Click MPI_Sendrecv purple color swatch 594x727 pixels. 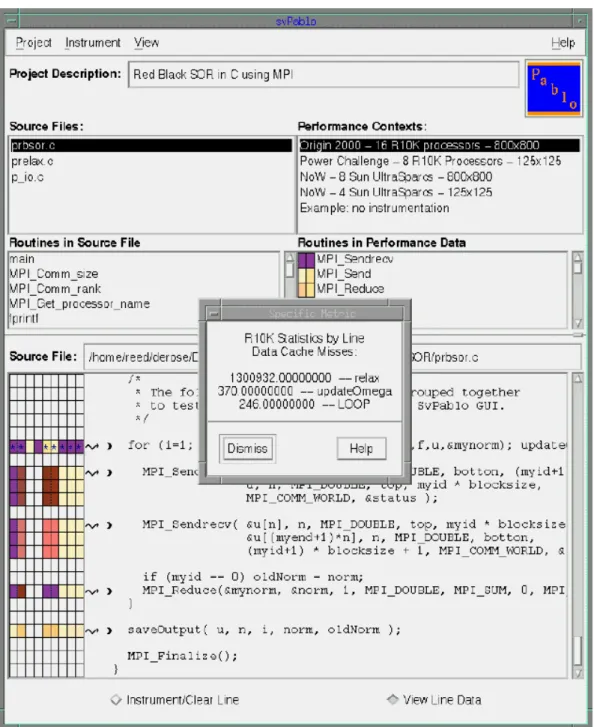pyautogui.click(x=306, y=260)
